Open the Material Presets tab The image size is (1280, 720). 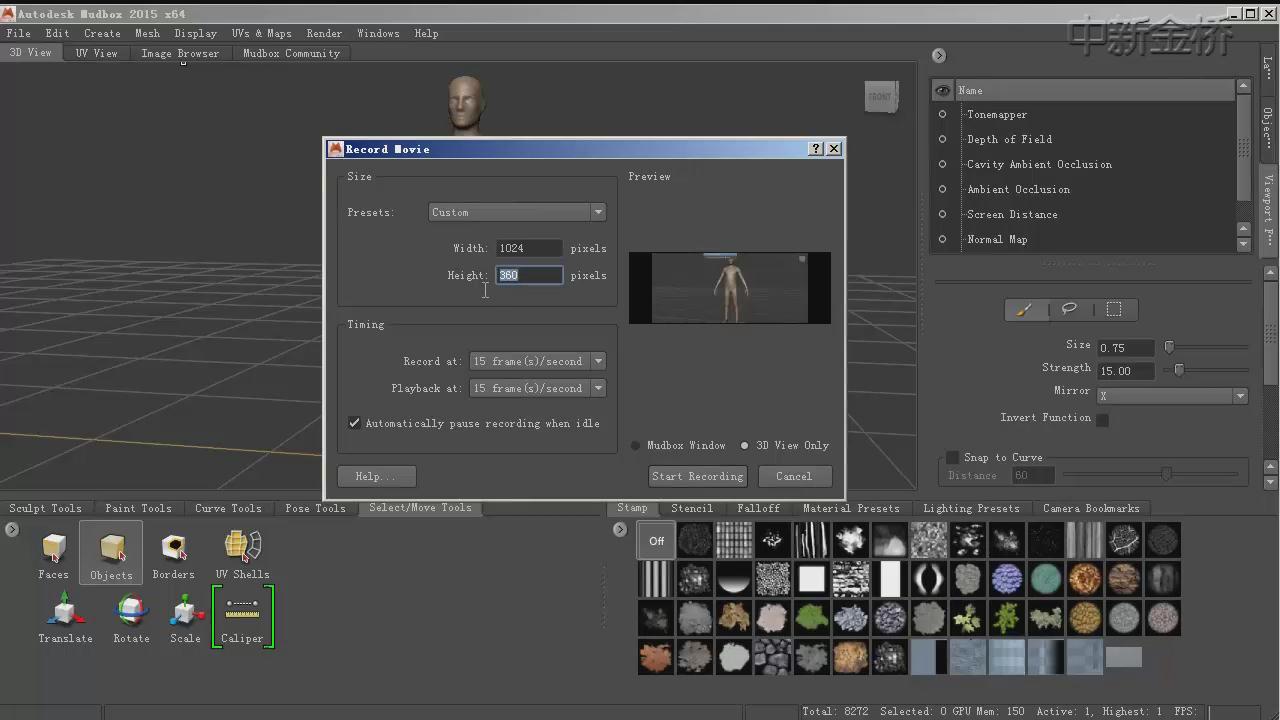tap(851, 508)
